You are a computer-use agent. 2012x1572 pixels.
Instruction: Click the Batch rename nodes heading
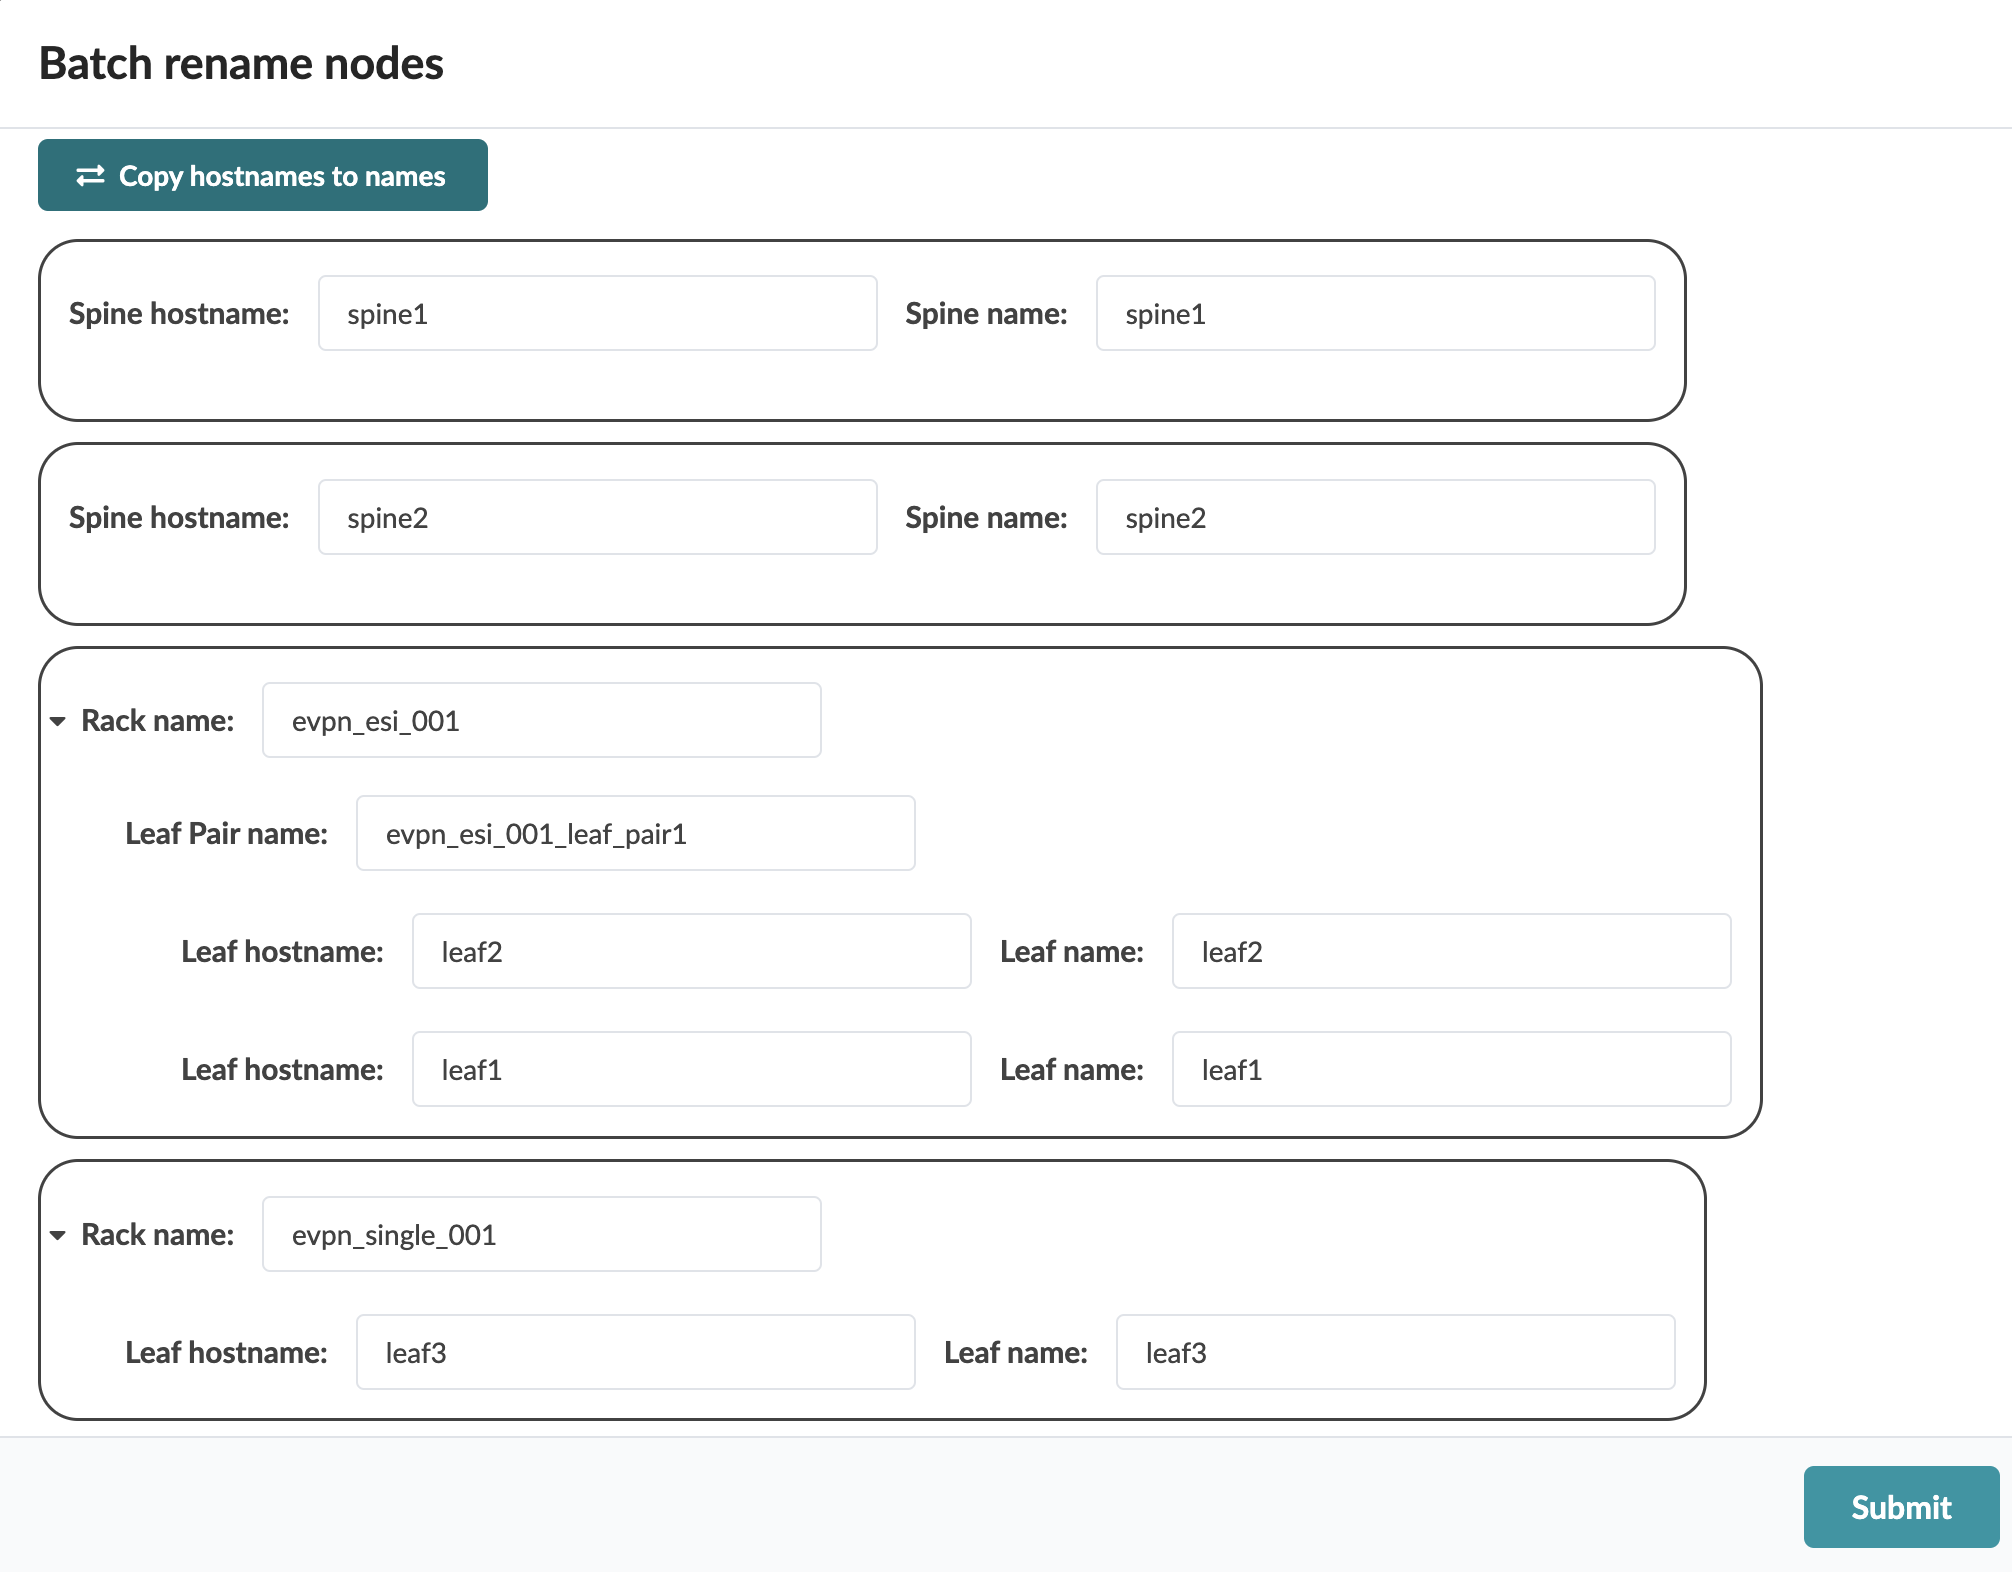click(x=241, y=64)
